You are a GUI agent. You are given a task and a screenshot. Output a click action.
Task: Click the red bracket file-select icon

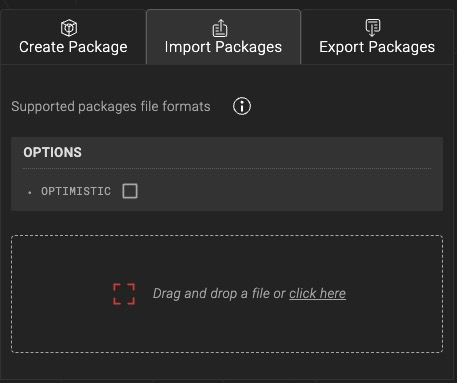tap(124, 294)
